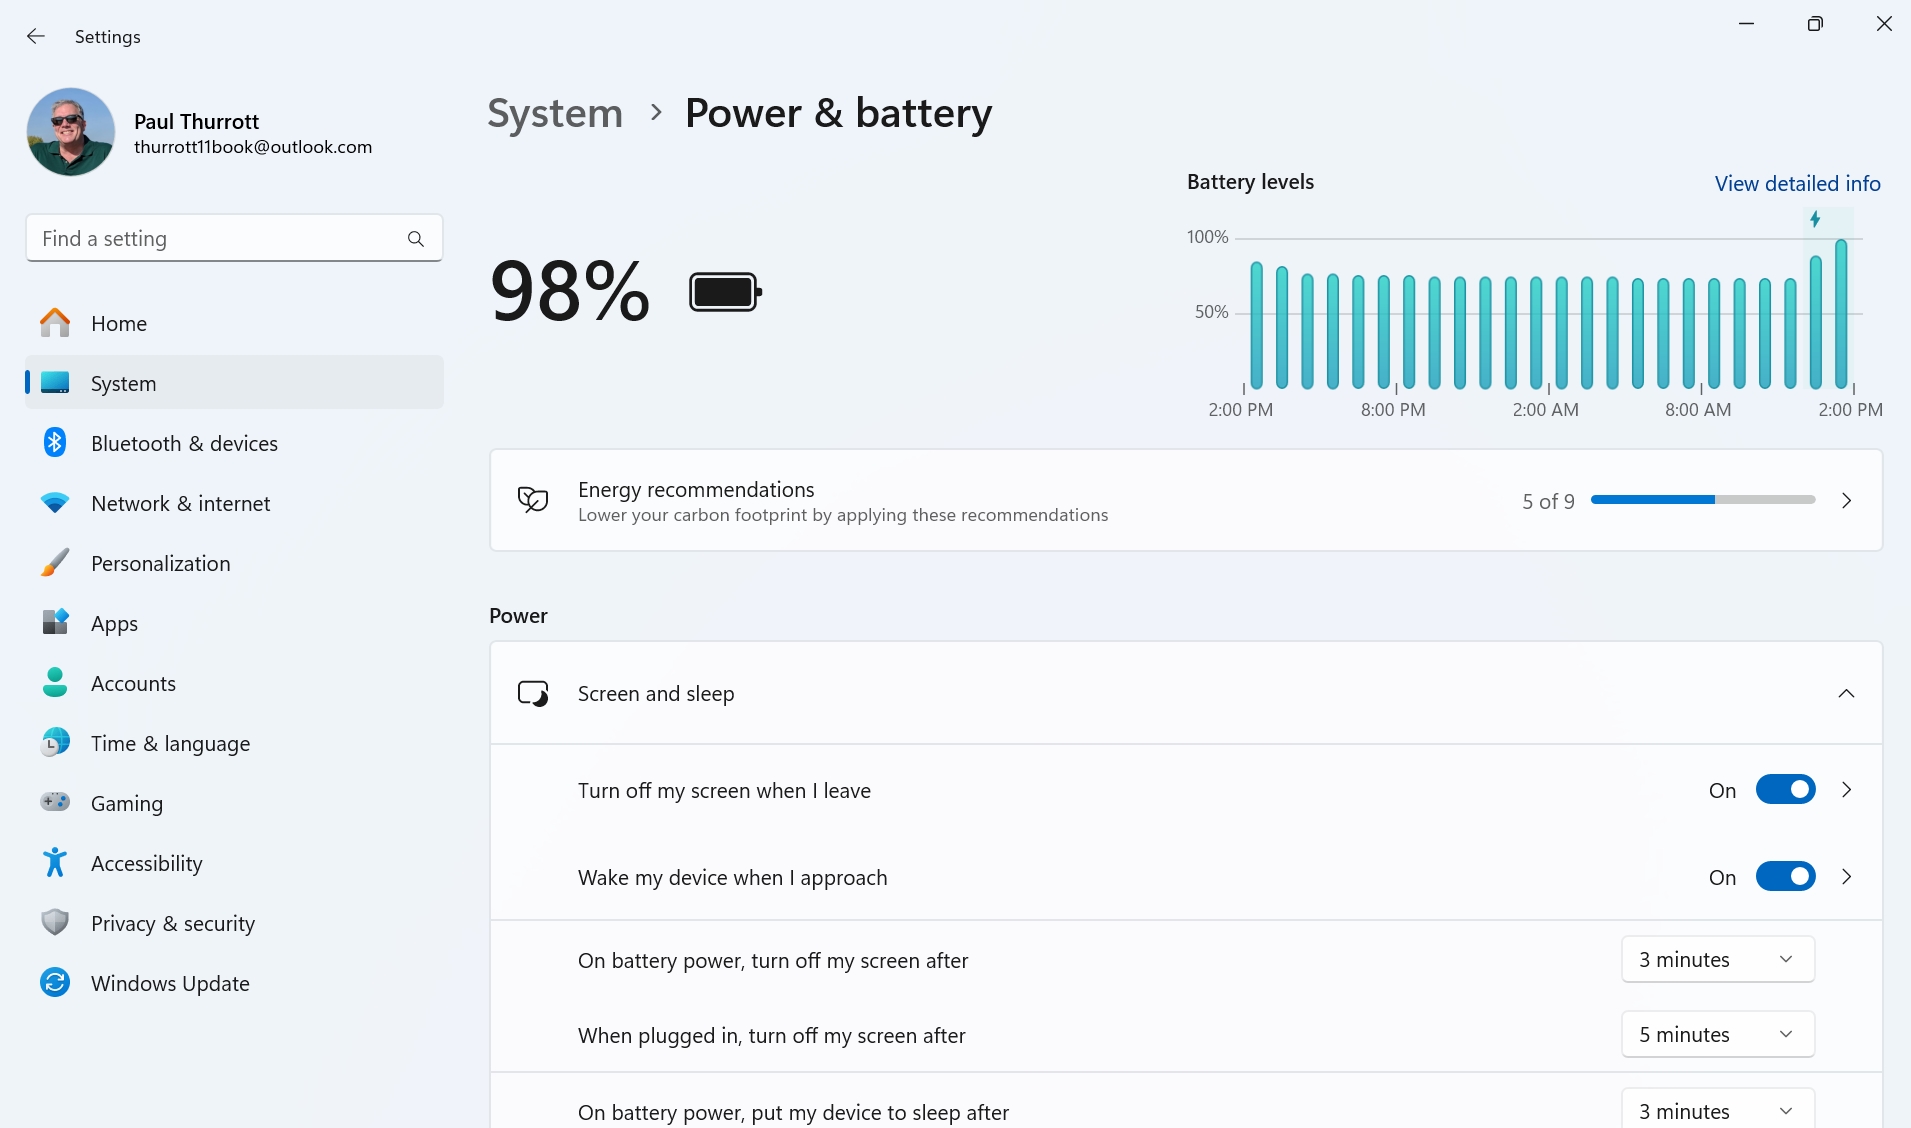Click the search magnifier icon
Image resolution: width=1911 pixels, height=1128 pixels.
[x=416, y=239]
